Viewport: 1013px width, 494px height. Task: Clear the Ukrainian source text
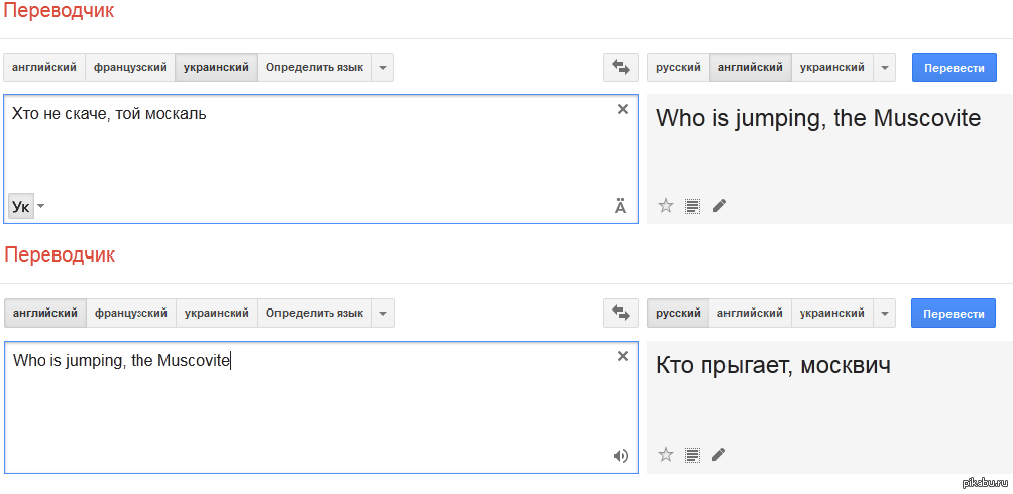tap(623, 109)
